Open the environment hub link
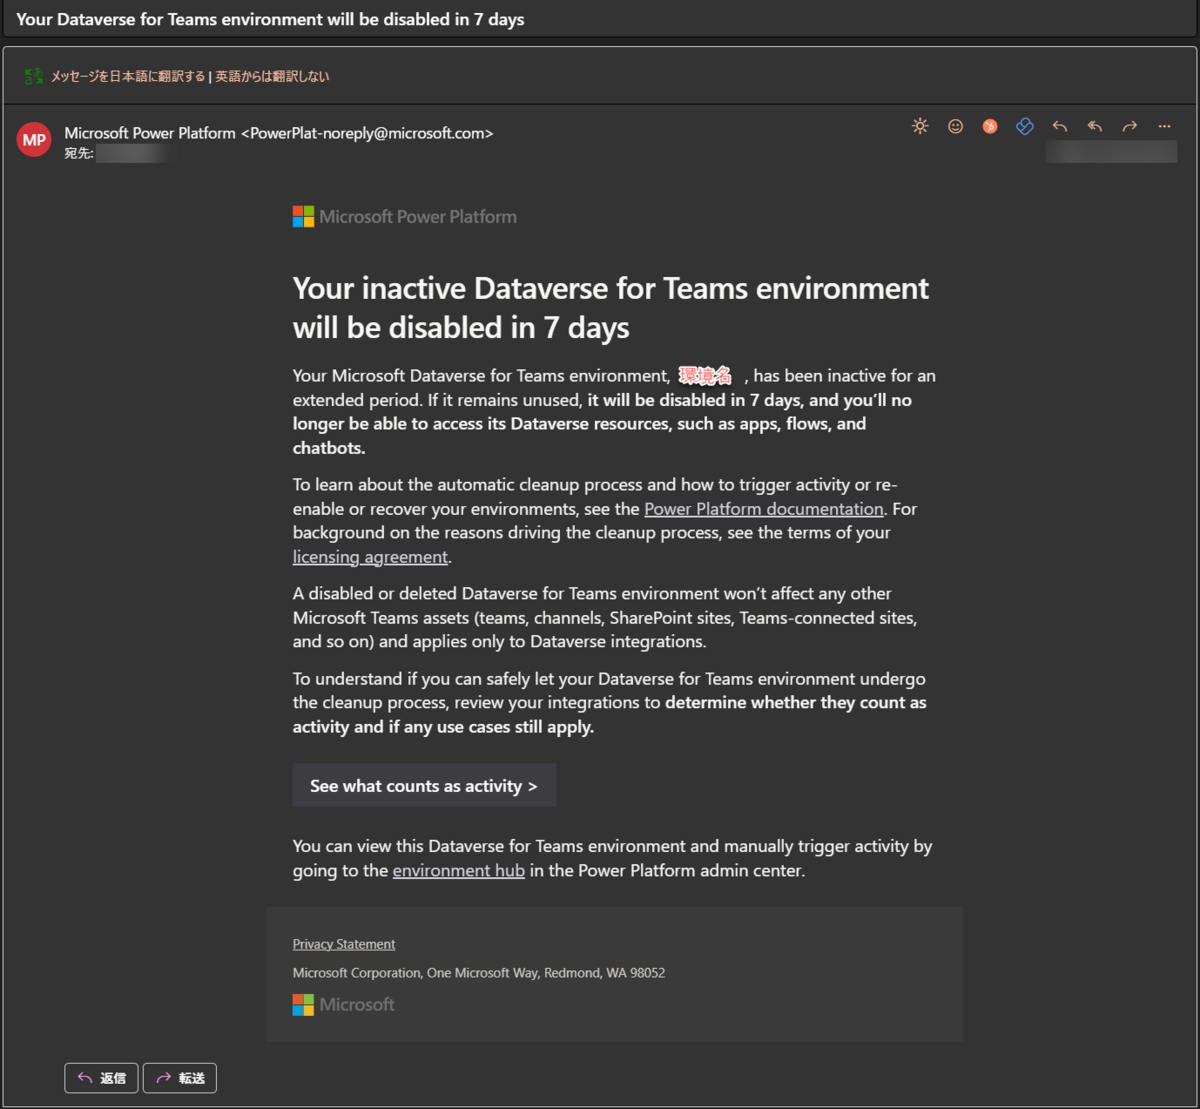Screen dimensions: 1200x1109 click(x=459, y=871)
